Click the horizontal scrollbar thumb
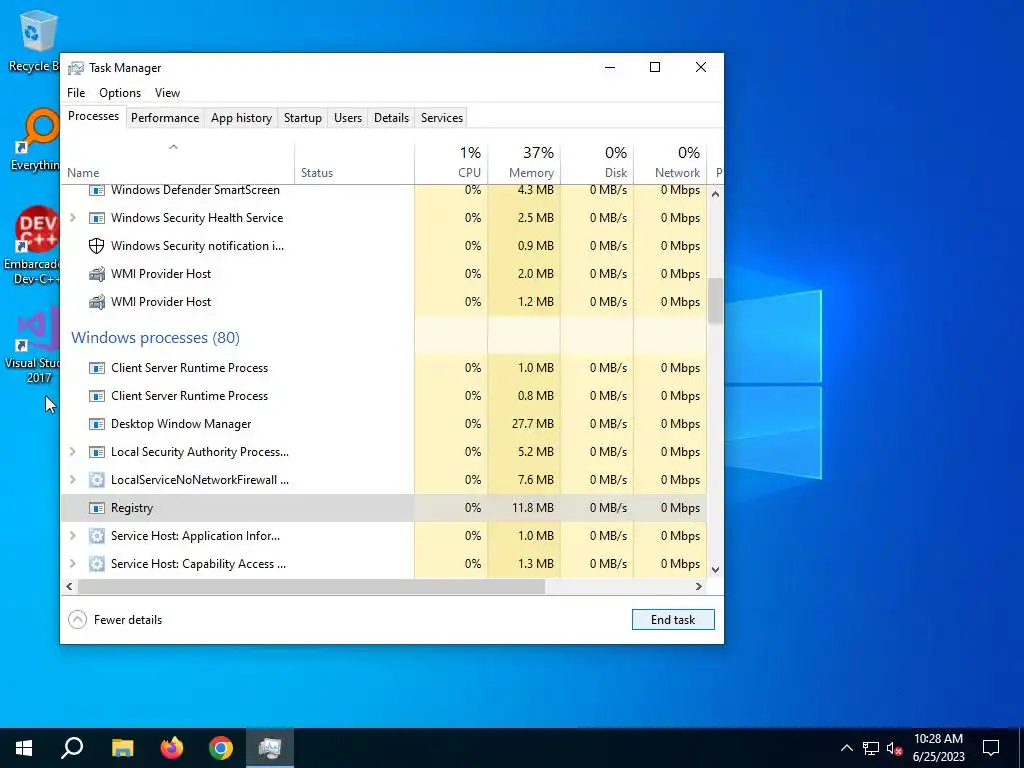The width and height of the screenshot is (1024, 768). click(x=312, y=586)
